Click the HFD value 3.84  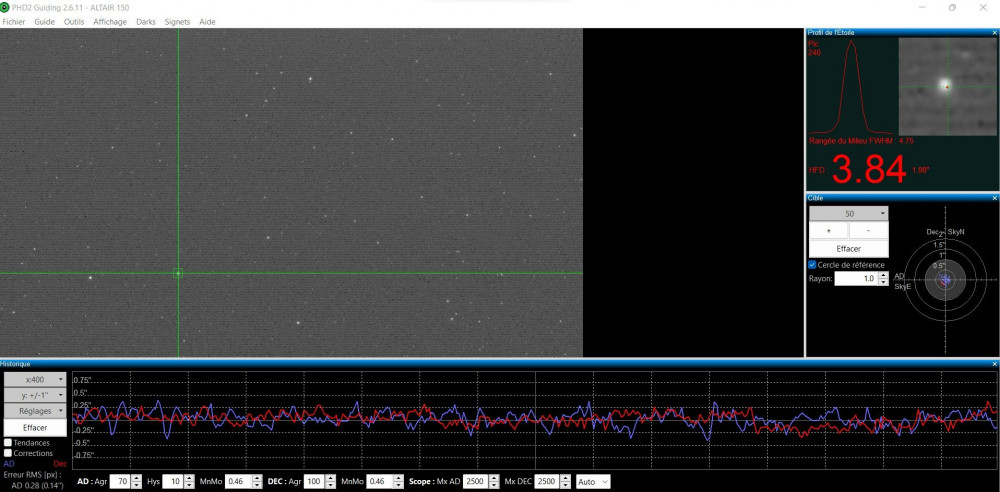pyautogui.click(x=869, y=170)
